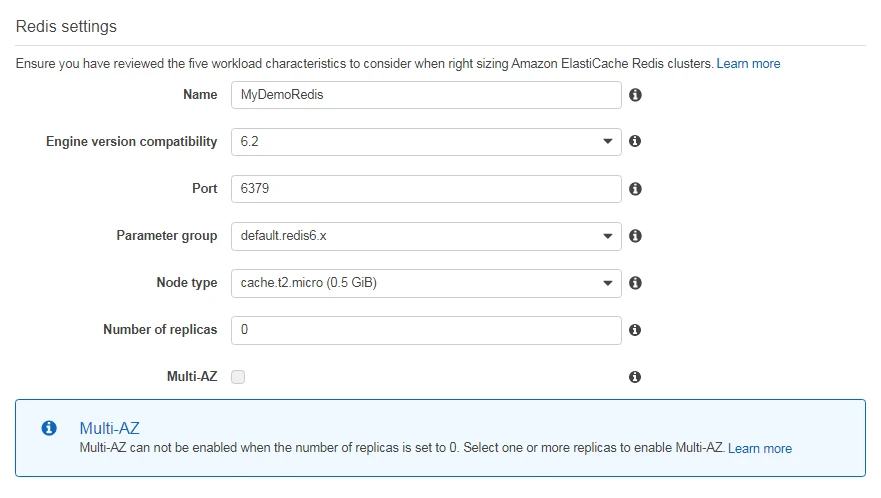The height and width of the screenshot is (498, 881).
Task: Click the Node type info icon
Action: pyautogui.click(x=635, y=283)
